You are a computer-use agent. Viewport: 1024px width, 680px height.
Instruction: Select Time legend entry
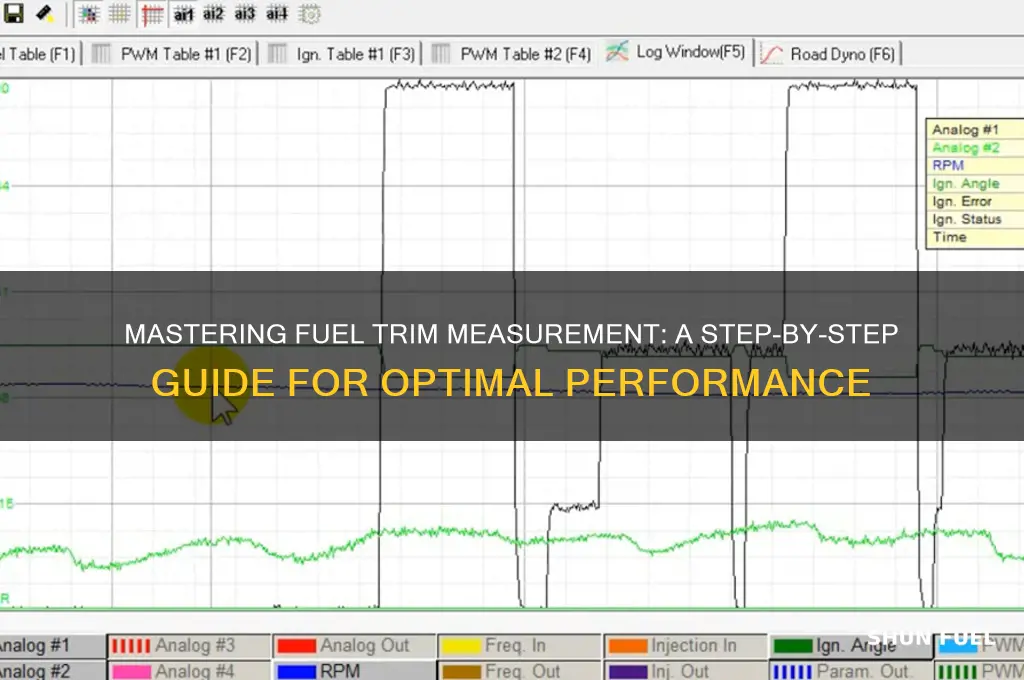tap(950, 236)
